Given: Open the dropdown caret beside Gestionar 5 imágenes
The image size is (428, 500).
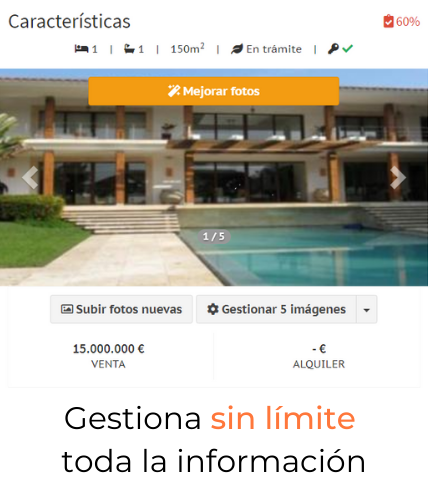Looking at the screenshot, I should [367, 309].
